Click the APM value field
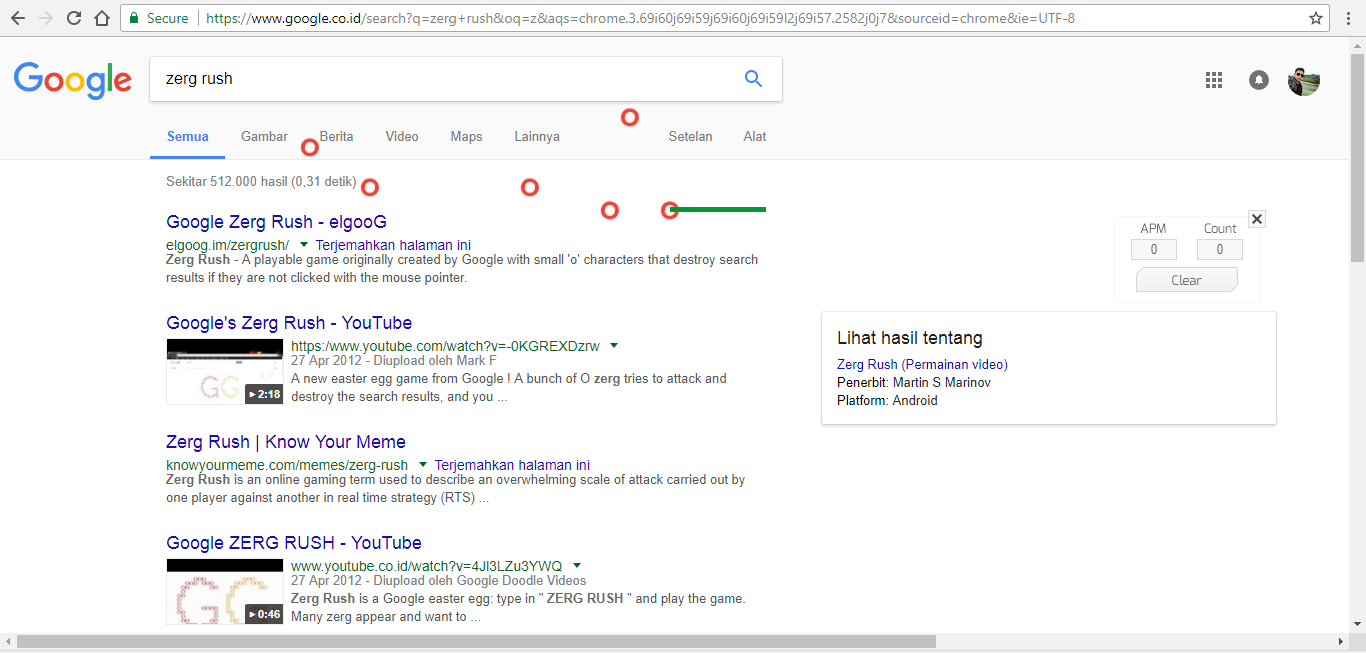The image size is (1366, 653). point(1153,250)
